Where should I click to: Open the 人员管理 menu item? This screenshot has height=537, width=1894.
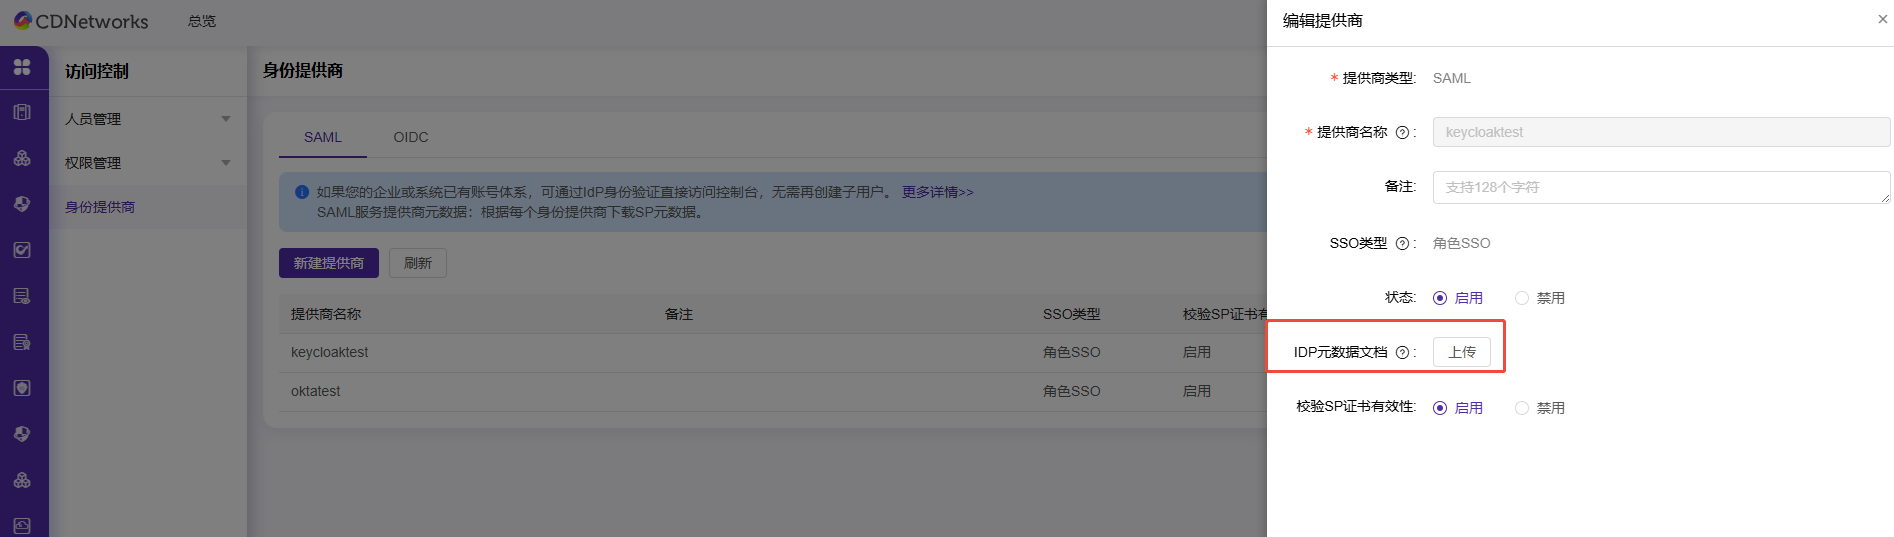(148, 119)
